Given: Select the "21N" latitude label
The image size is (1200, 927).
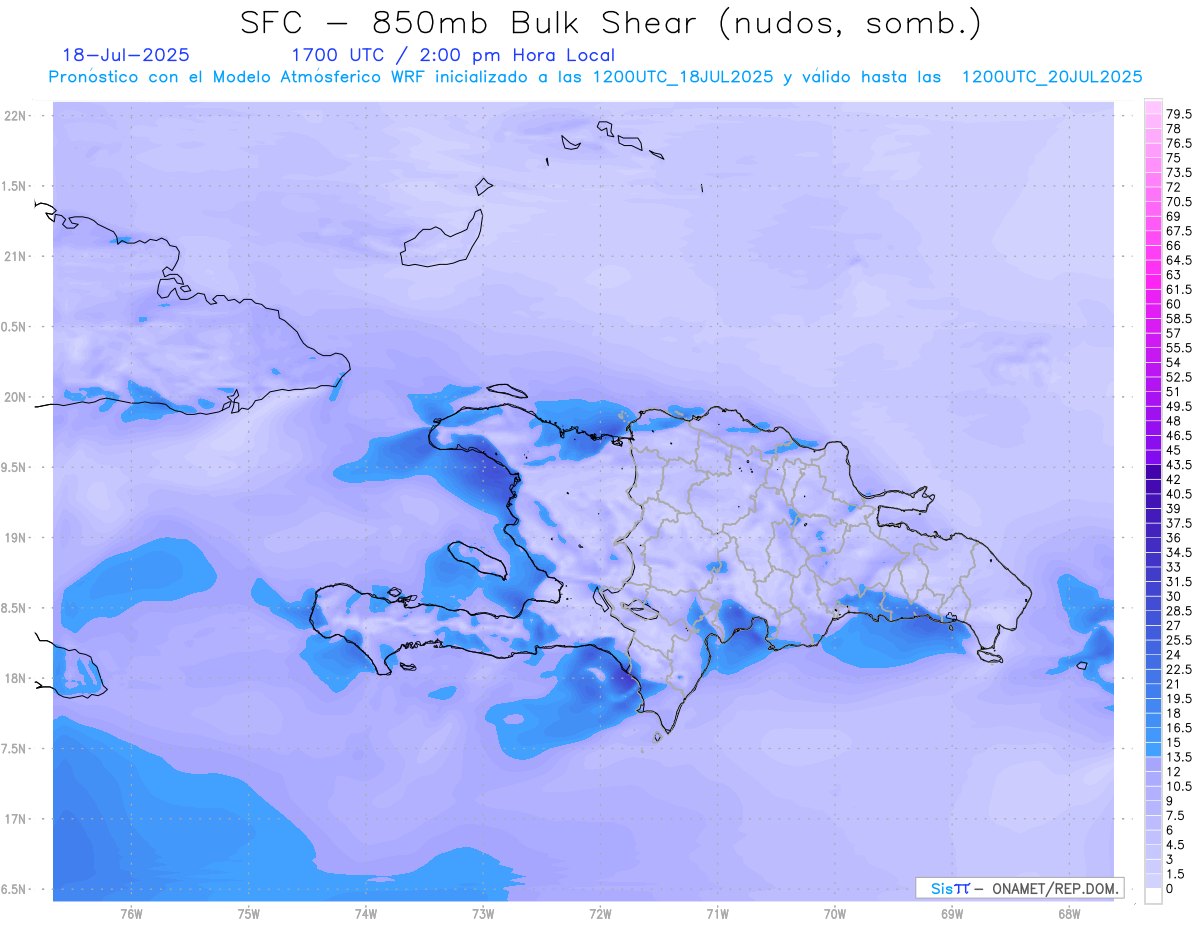Looking at the screenshot, I should [x=17, y=257].
